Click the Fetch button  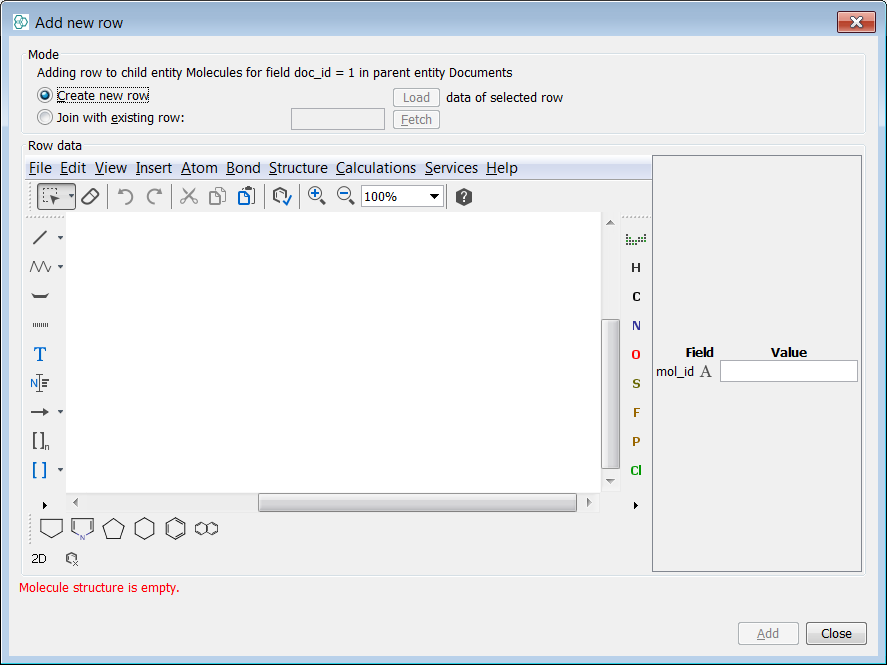click(x=416, y=119)
